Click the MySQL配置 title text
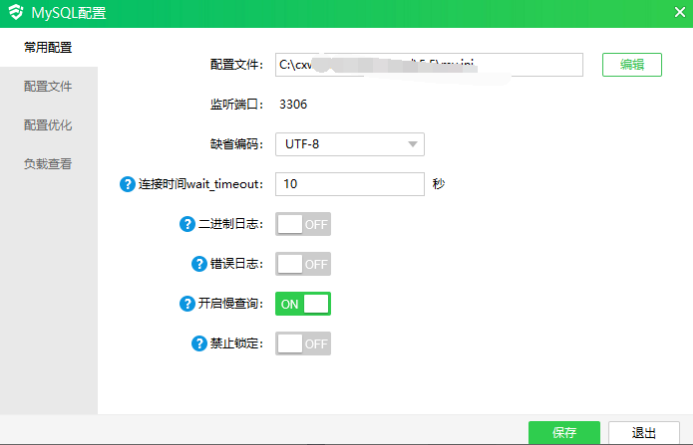693x445 pixels. (x=69, y=13)
